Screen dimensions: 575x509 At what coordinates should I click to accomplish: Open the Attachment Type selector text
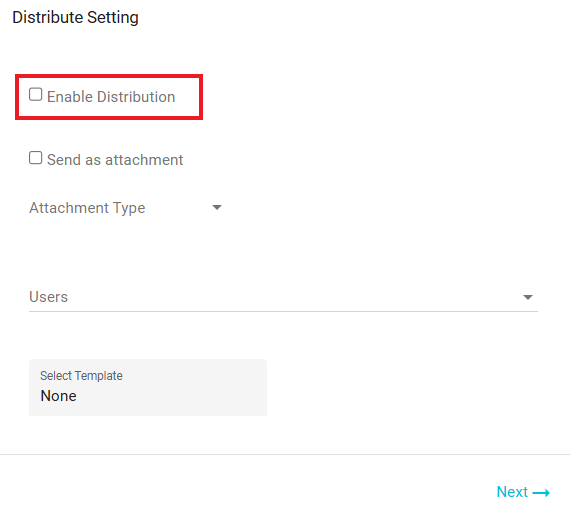[x=87, y=208]
